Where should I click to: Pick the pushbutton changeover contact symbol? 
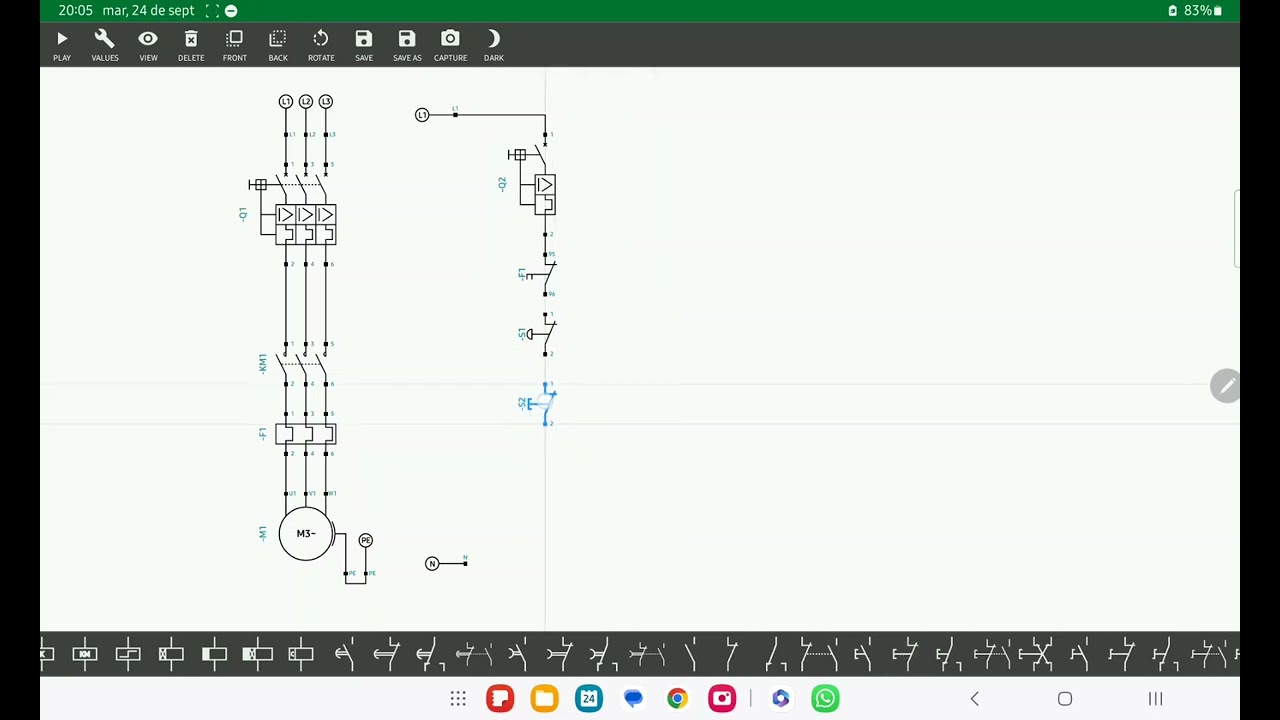tap(948, 655)
